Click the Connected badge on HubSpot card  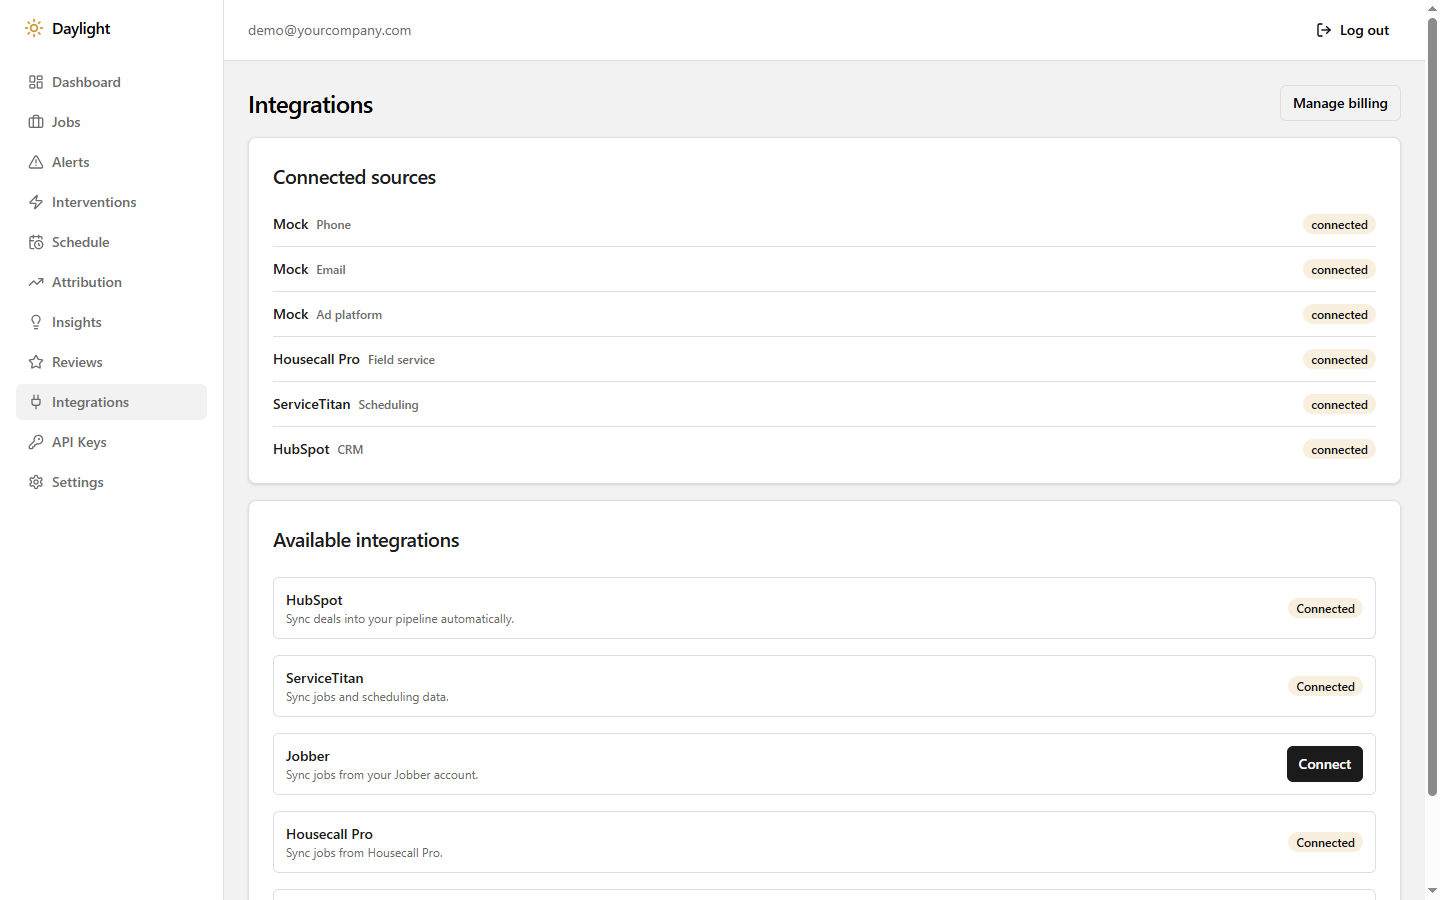pos(1325,609)
